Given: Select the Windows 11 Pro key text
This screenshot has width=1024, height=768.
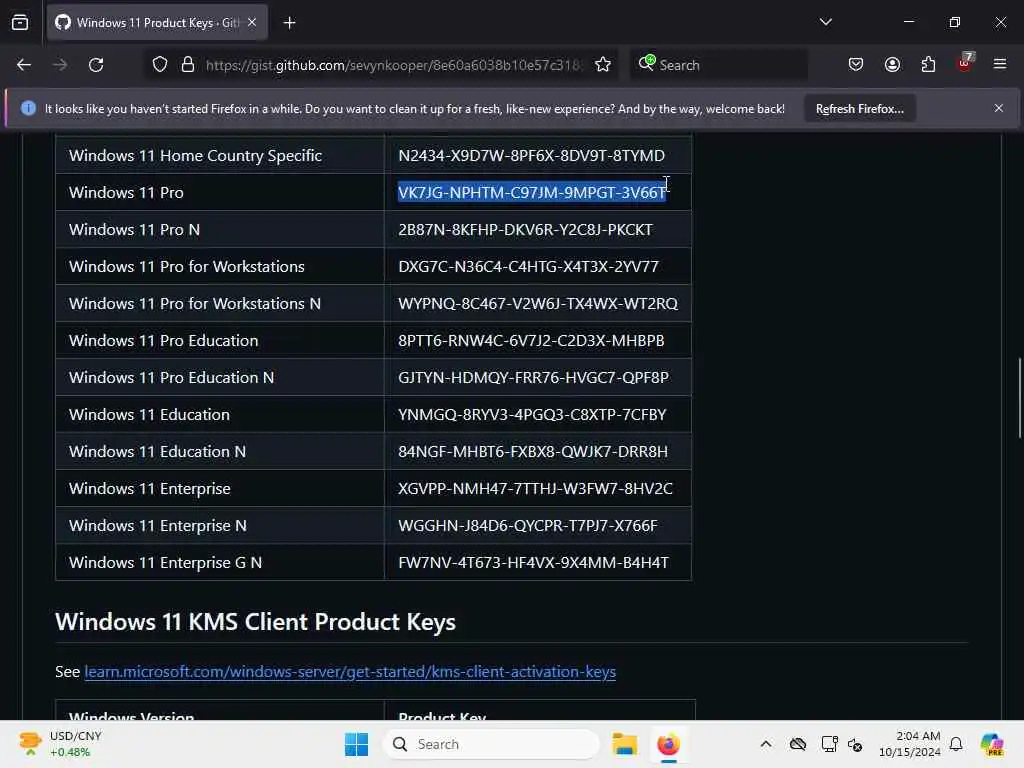Looking at the screenshot, I should click(532, 193).
